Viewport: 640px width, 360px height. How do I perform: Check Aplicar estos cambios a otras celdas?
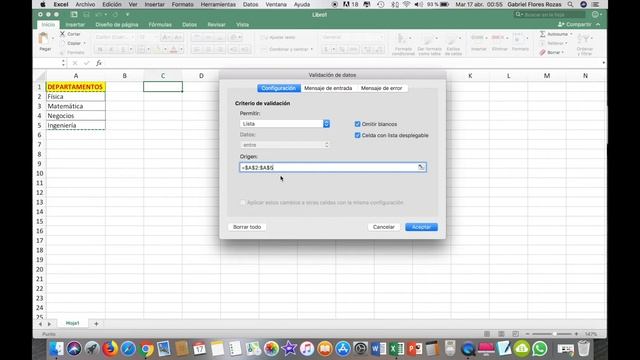(242, 202)
